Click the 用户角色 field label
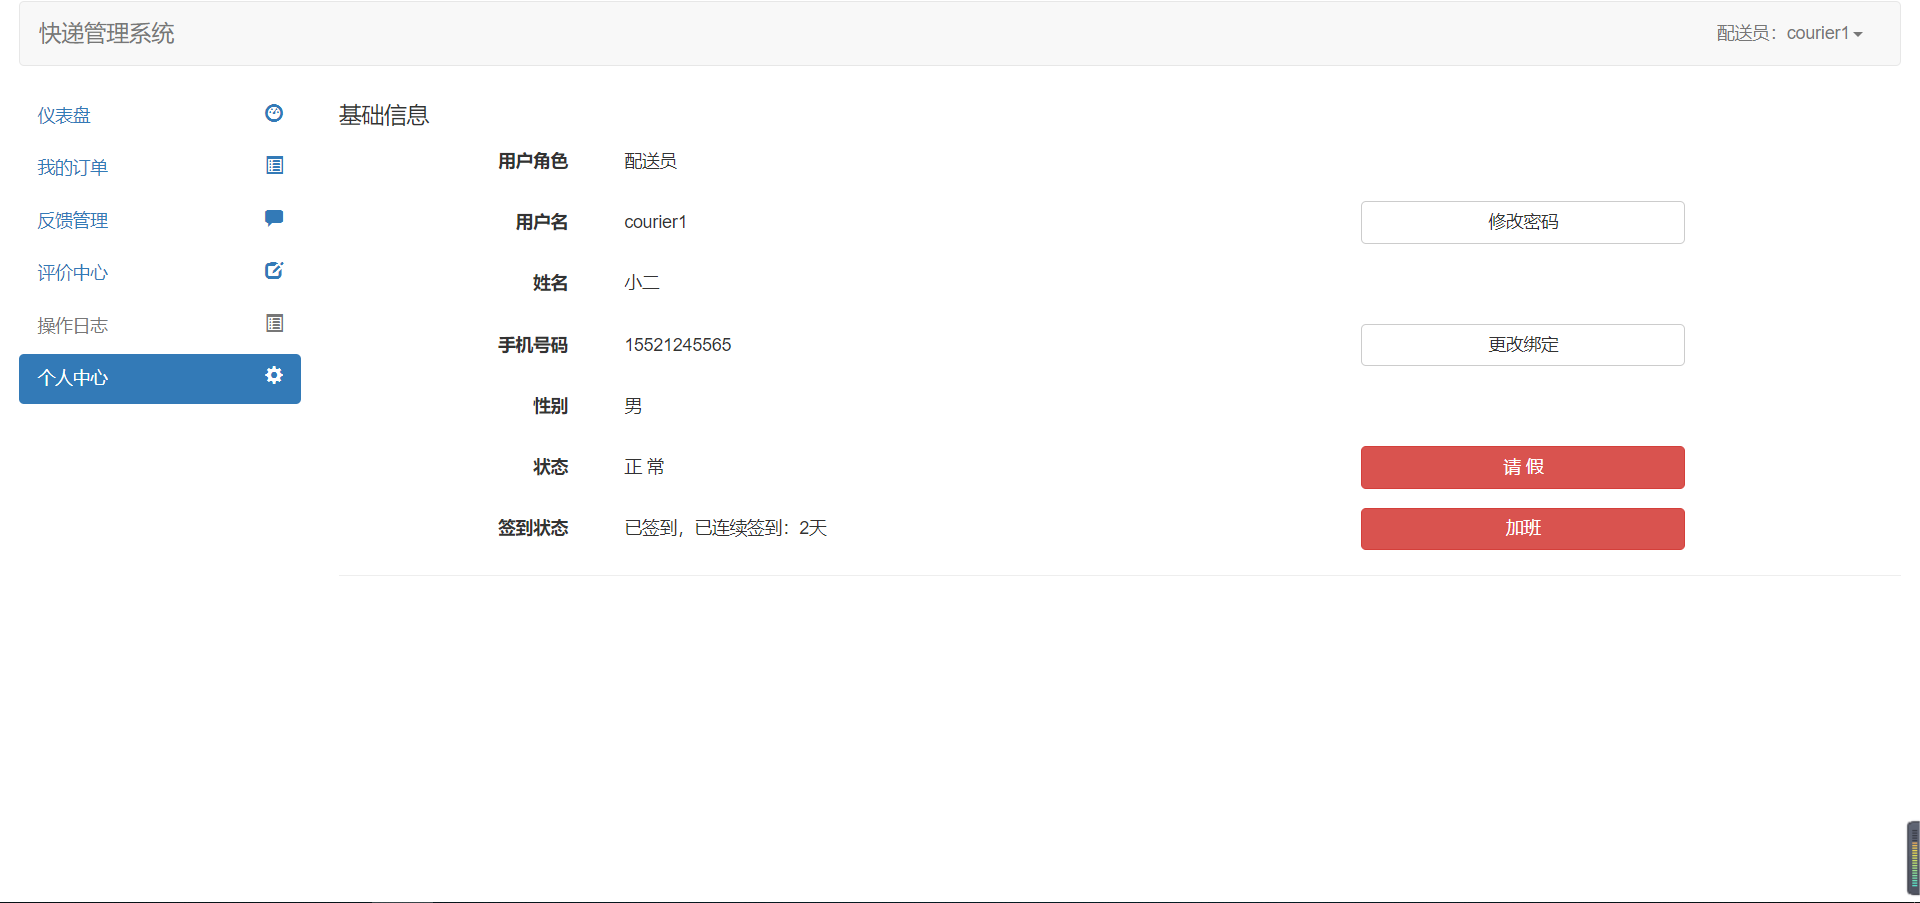The image size is (1920, 903). 533,161
